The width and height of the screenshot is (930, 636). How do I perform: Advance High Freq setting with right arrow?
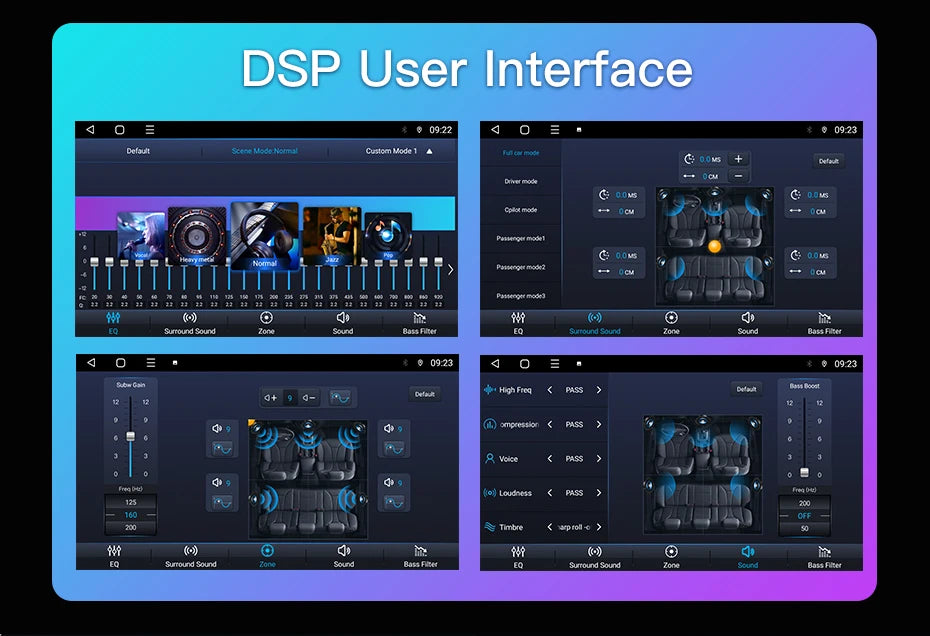[599, 390]
